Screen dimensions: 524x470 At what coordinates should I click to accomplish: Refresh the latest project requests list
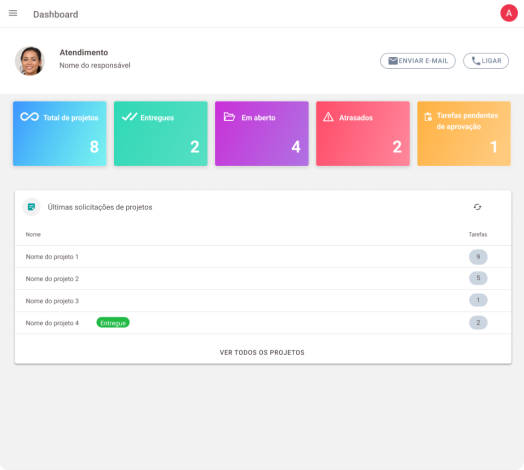[x=477, y=207]
